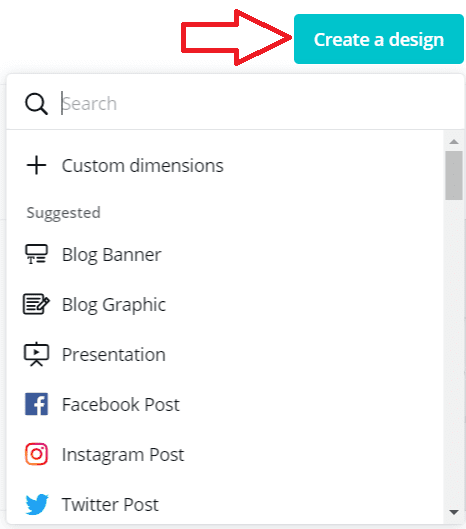Choose Blog Banner text from suggestions
Screen dimensions: 466x529
111,255
